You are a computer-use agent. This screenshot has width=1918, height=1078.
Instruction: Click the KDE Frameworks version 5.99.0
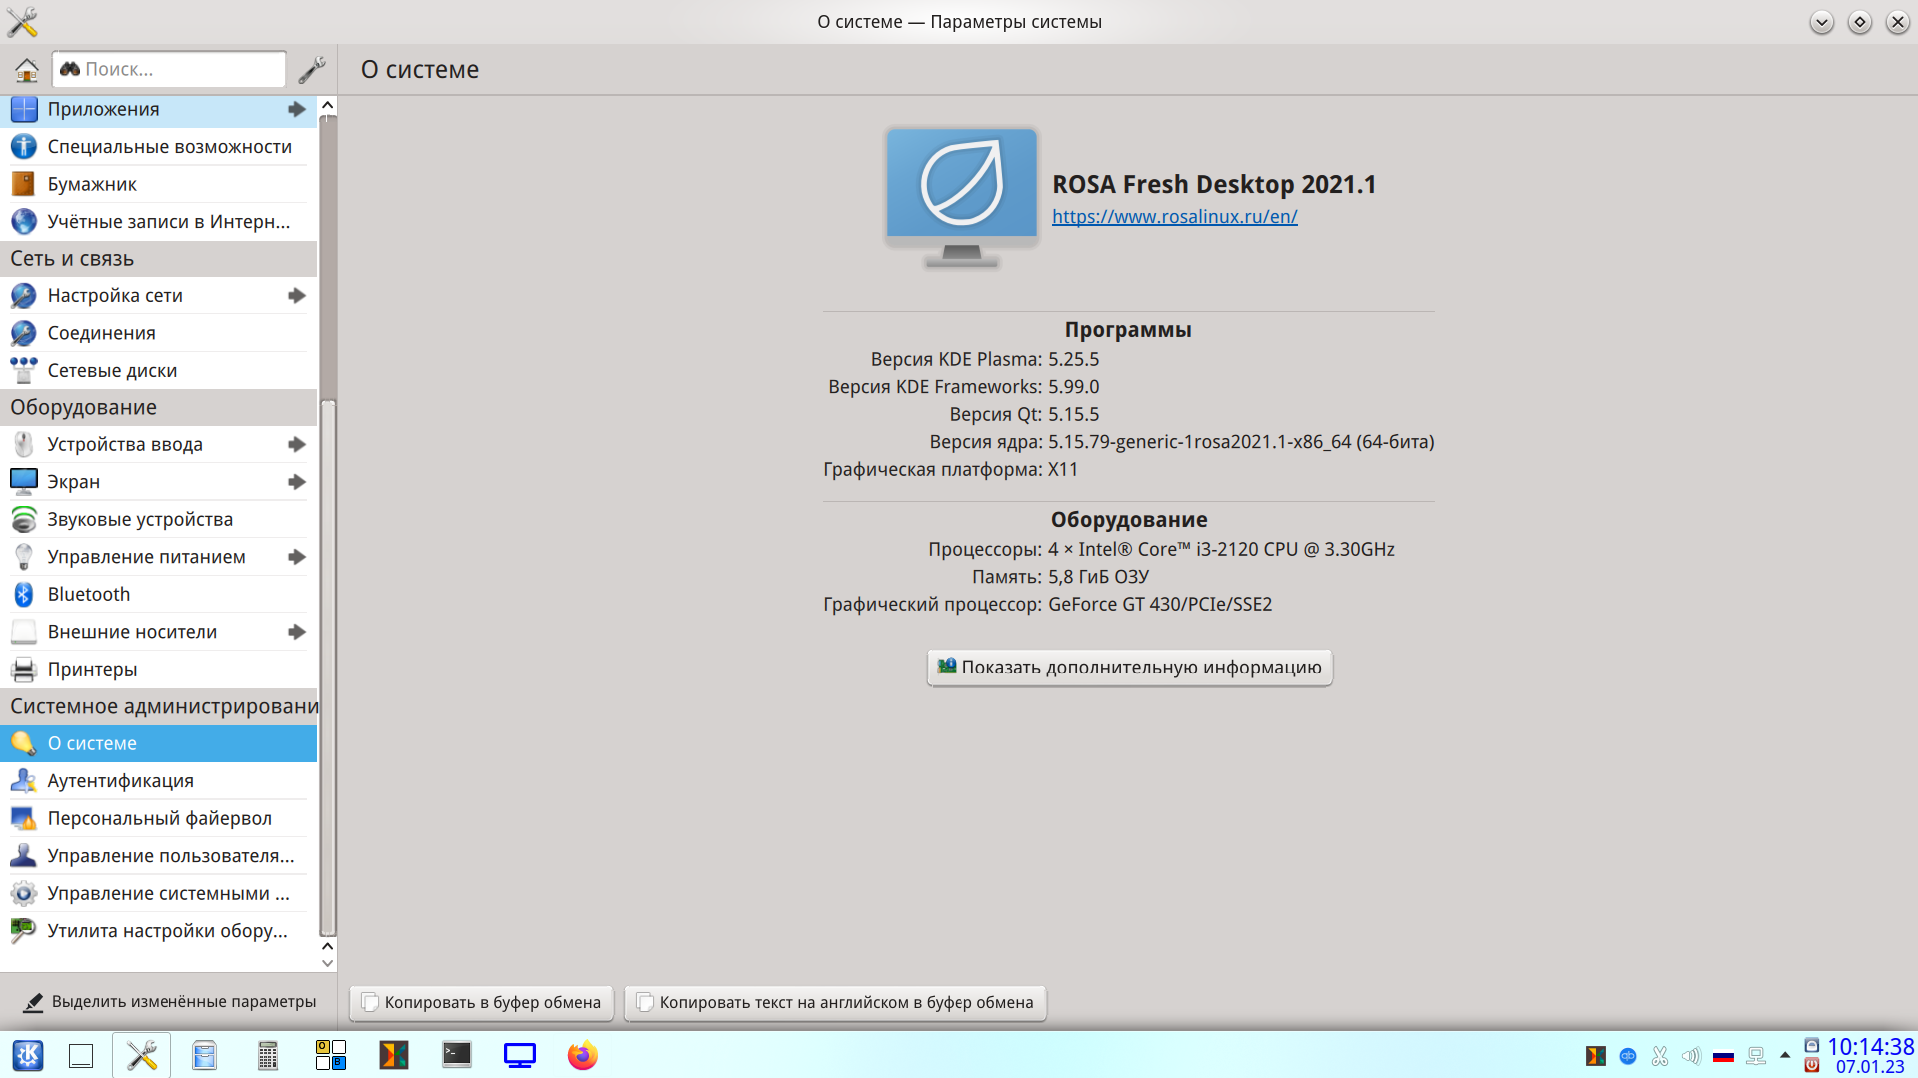pos(1073,387)
